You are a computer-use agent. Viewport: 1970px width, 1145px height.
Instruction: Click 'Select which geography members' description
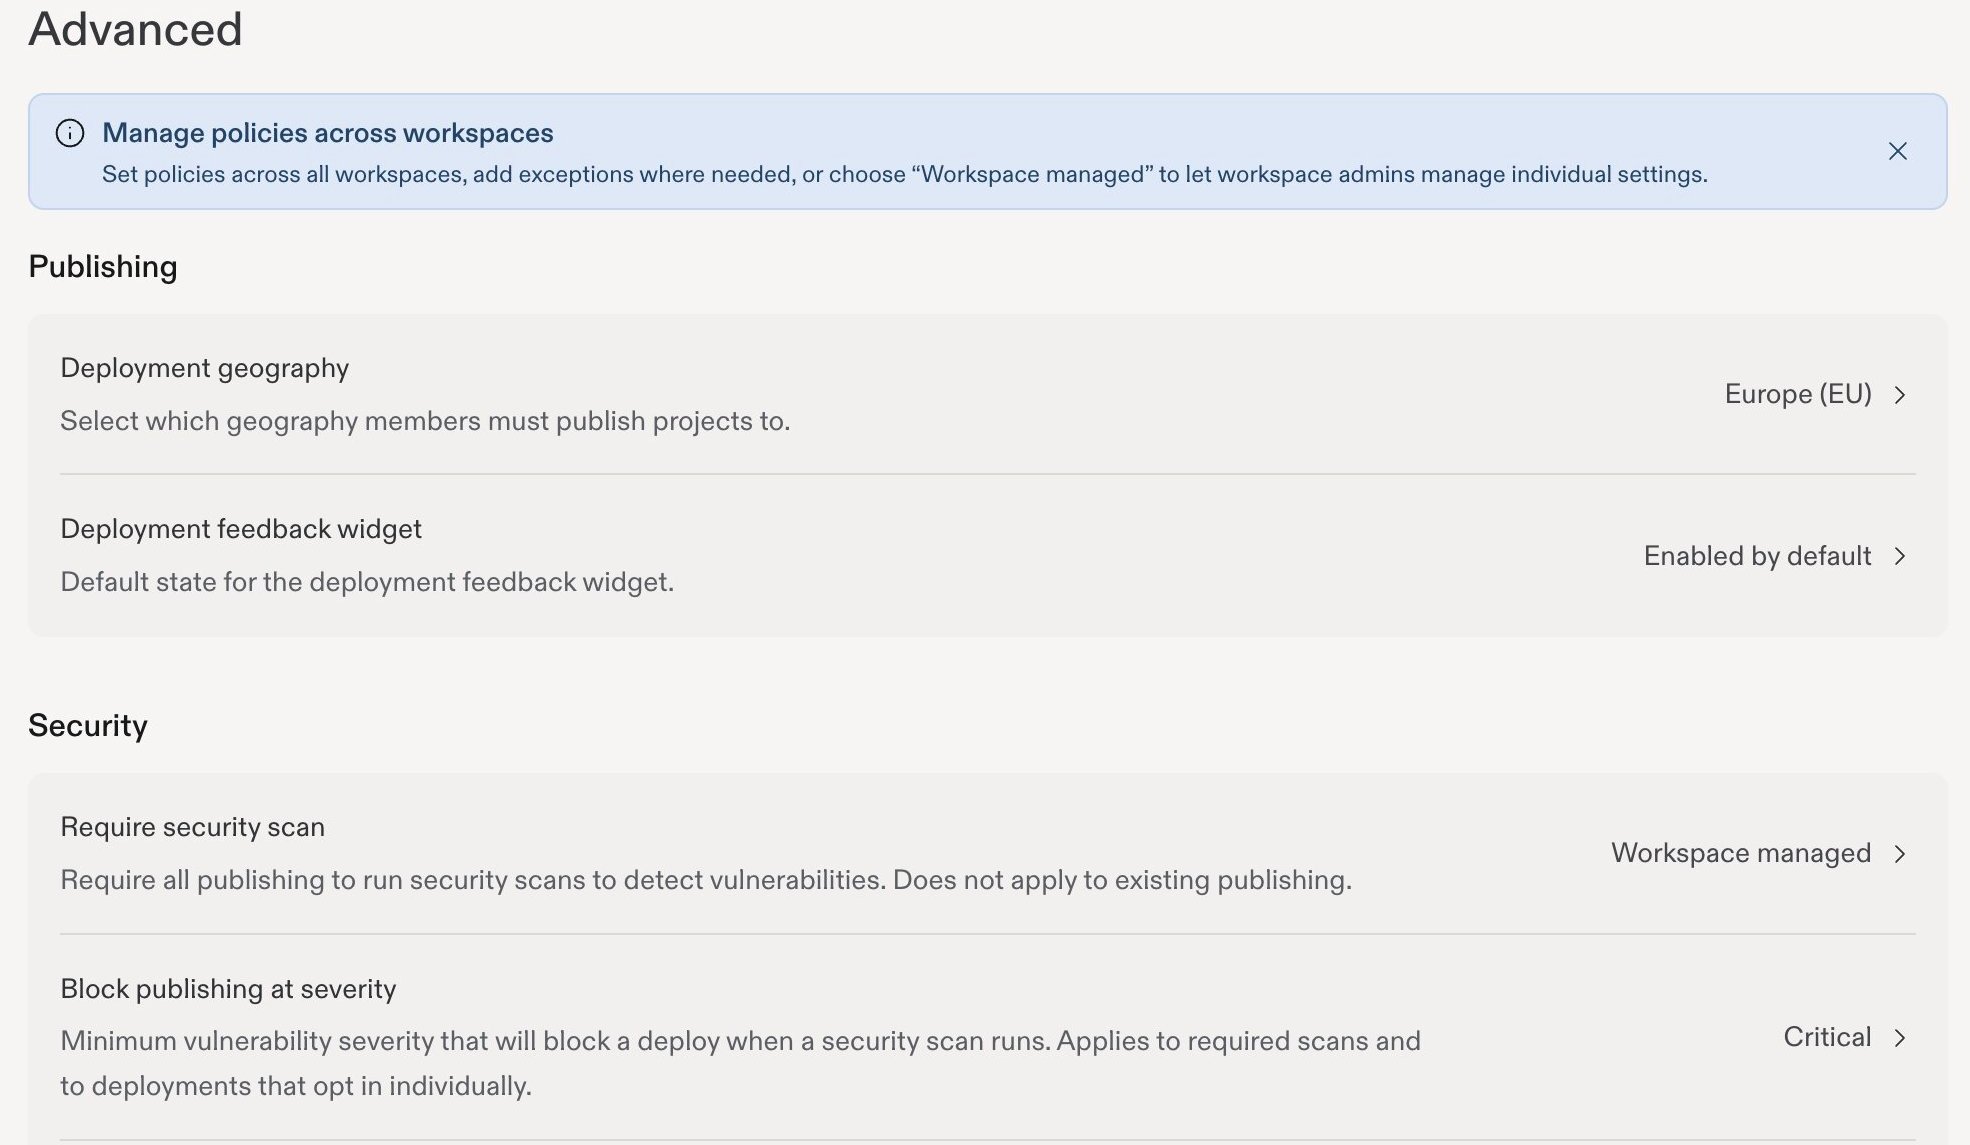pyautogui.click(x=425, y=421)
